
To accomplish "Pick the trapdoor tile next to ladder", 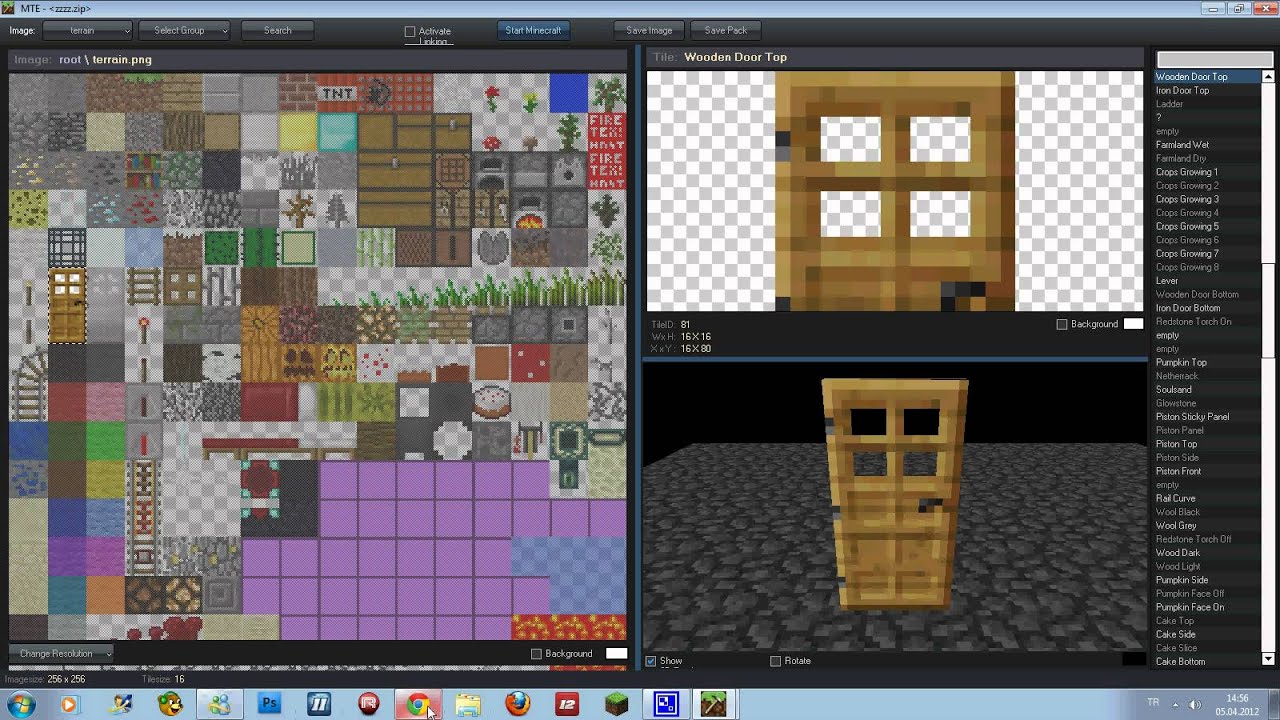I will 182,286.
